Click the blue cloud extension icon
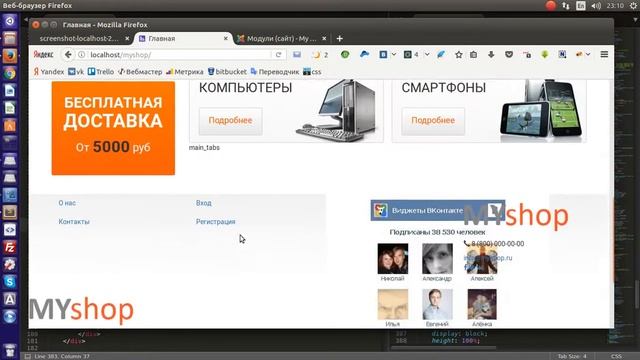The image size is (640, 360). click(364, 54)
